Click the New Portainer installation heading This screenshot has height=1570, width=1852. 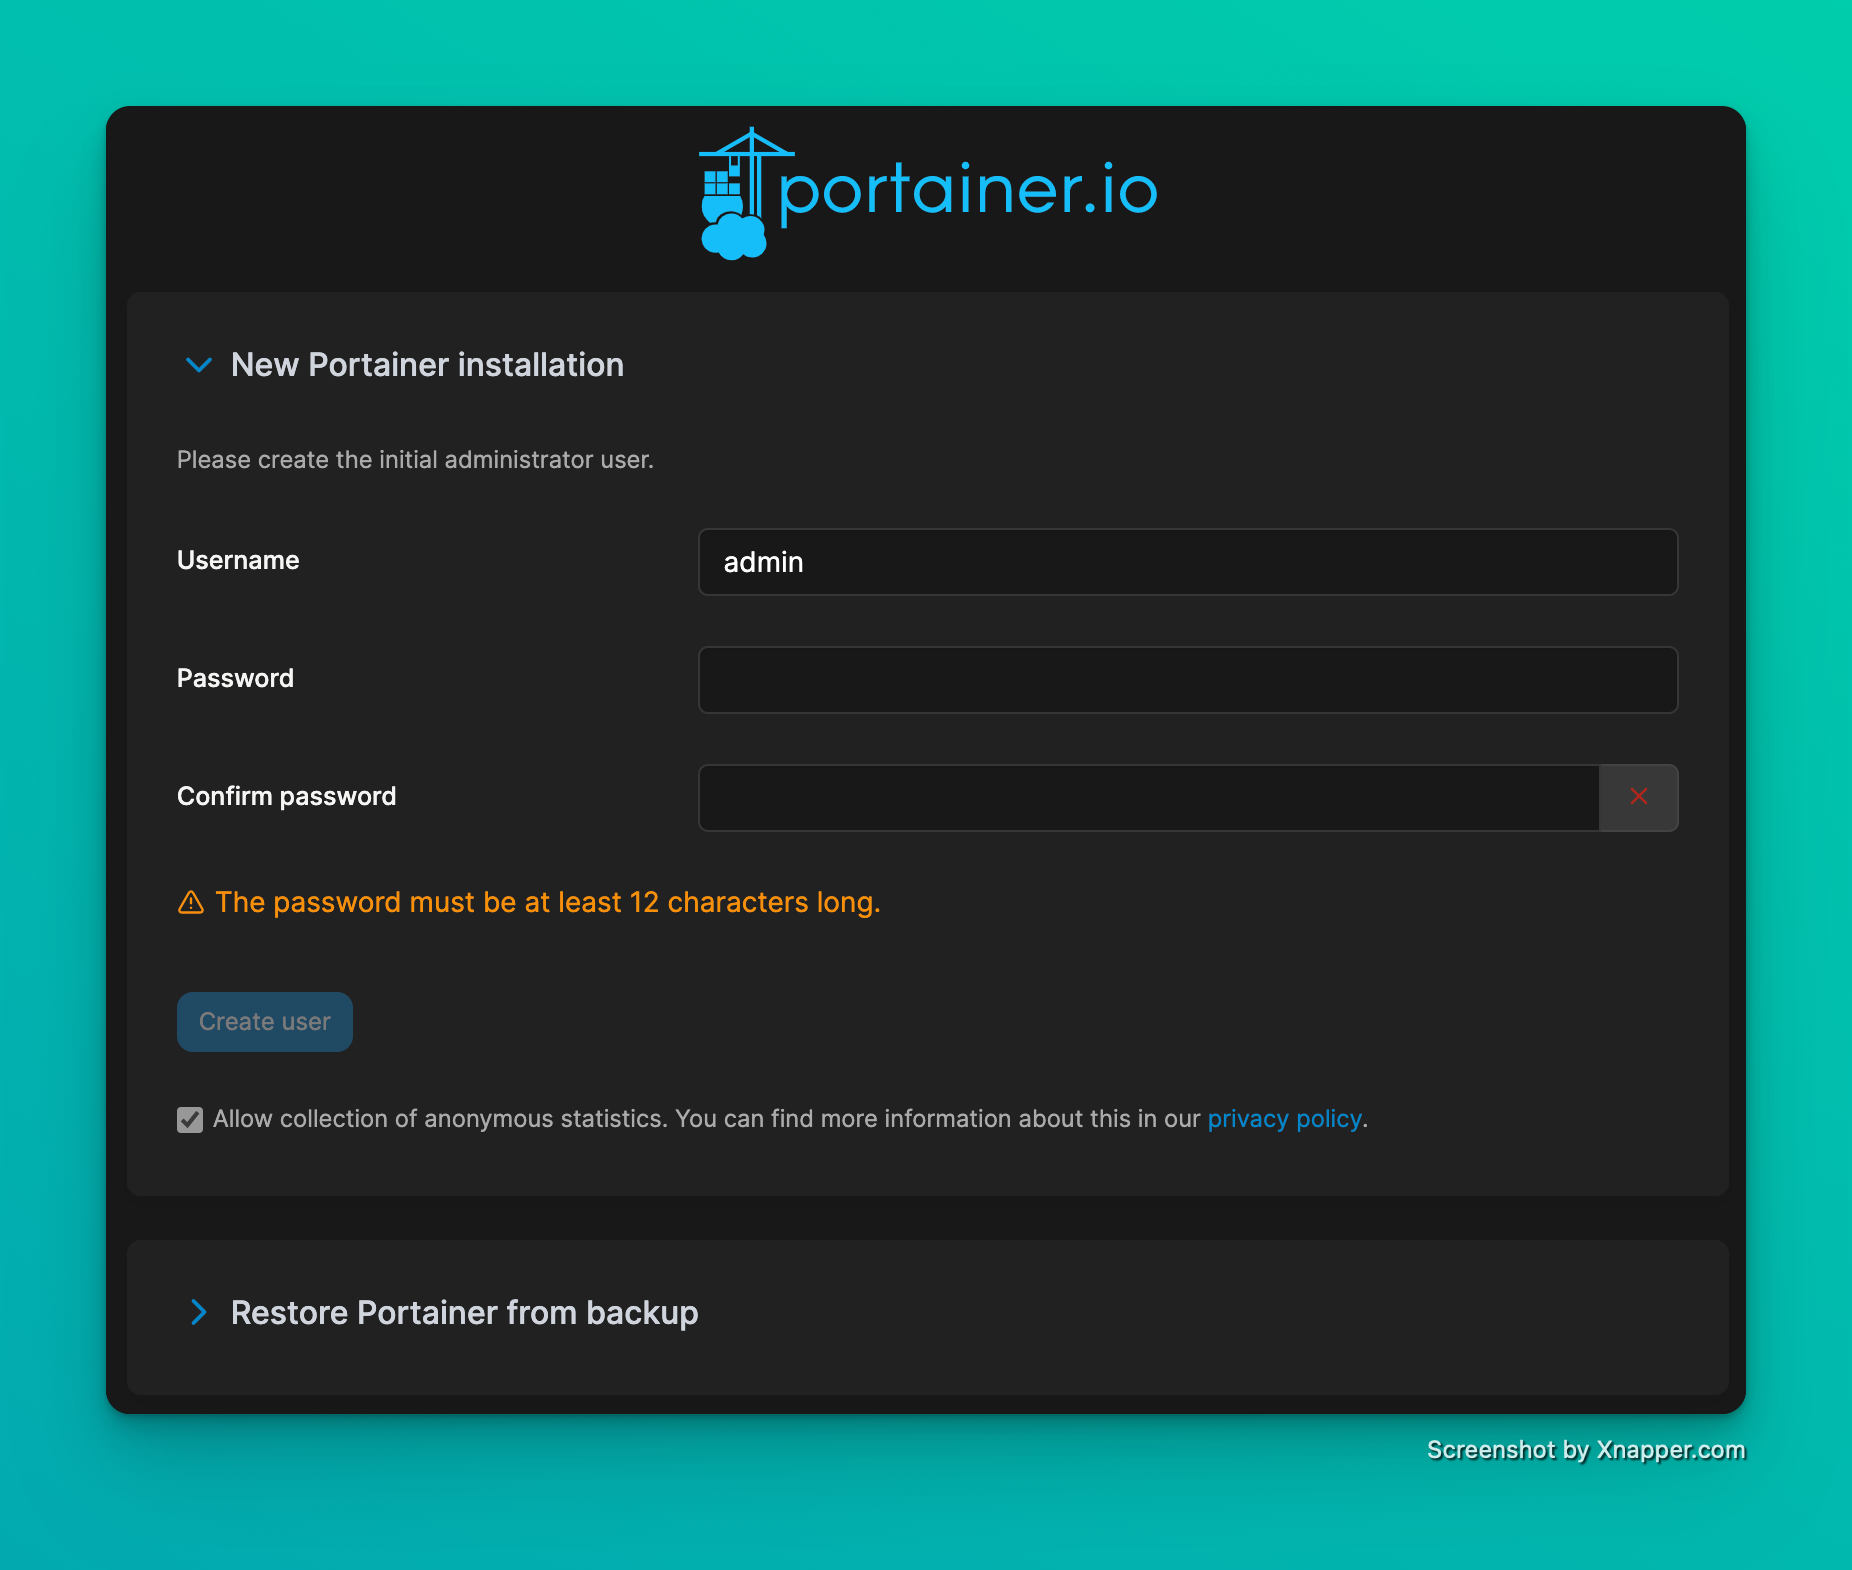(x=427, y=365)
